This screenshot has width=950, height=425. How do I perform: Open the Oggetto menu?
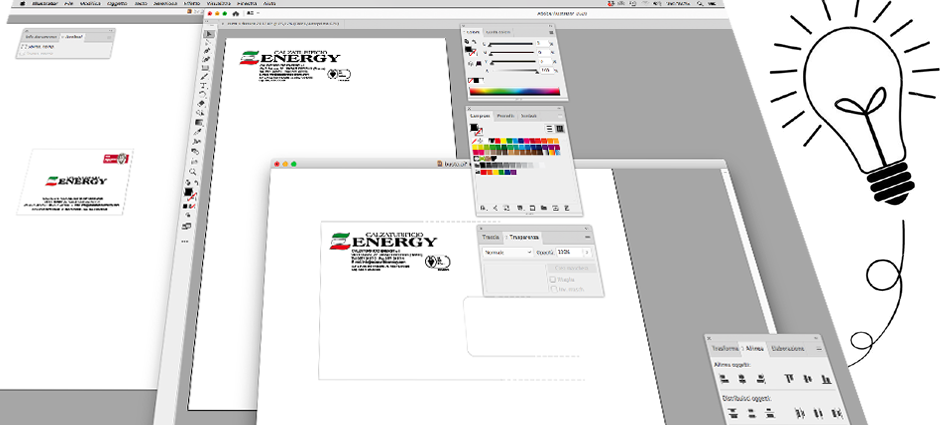[x=117, y=3]
